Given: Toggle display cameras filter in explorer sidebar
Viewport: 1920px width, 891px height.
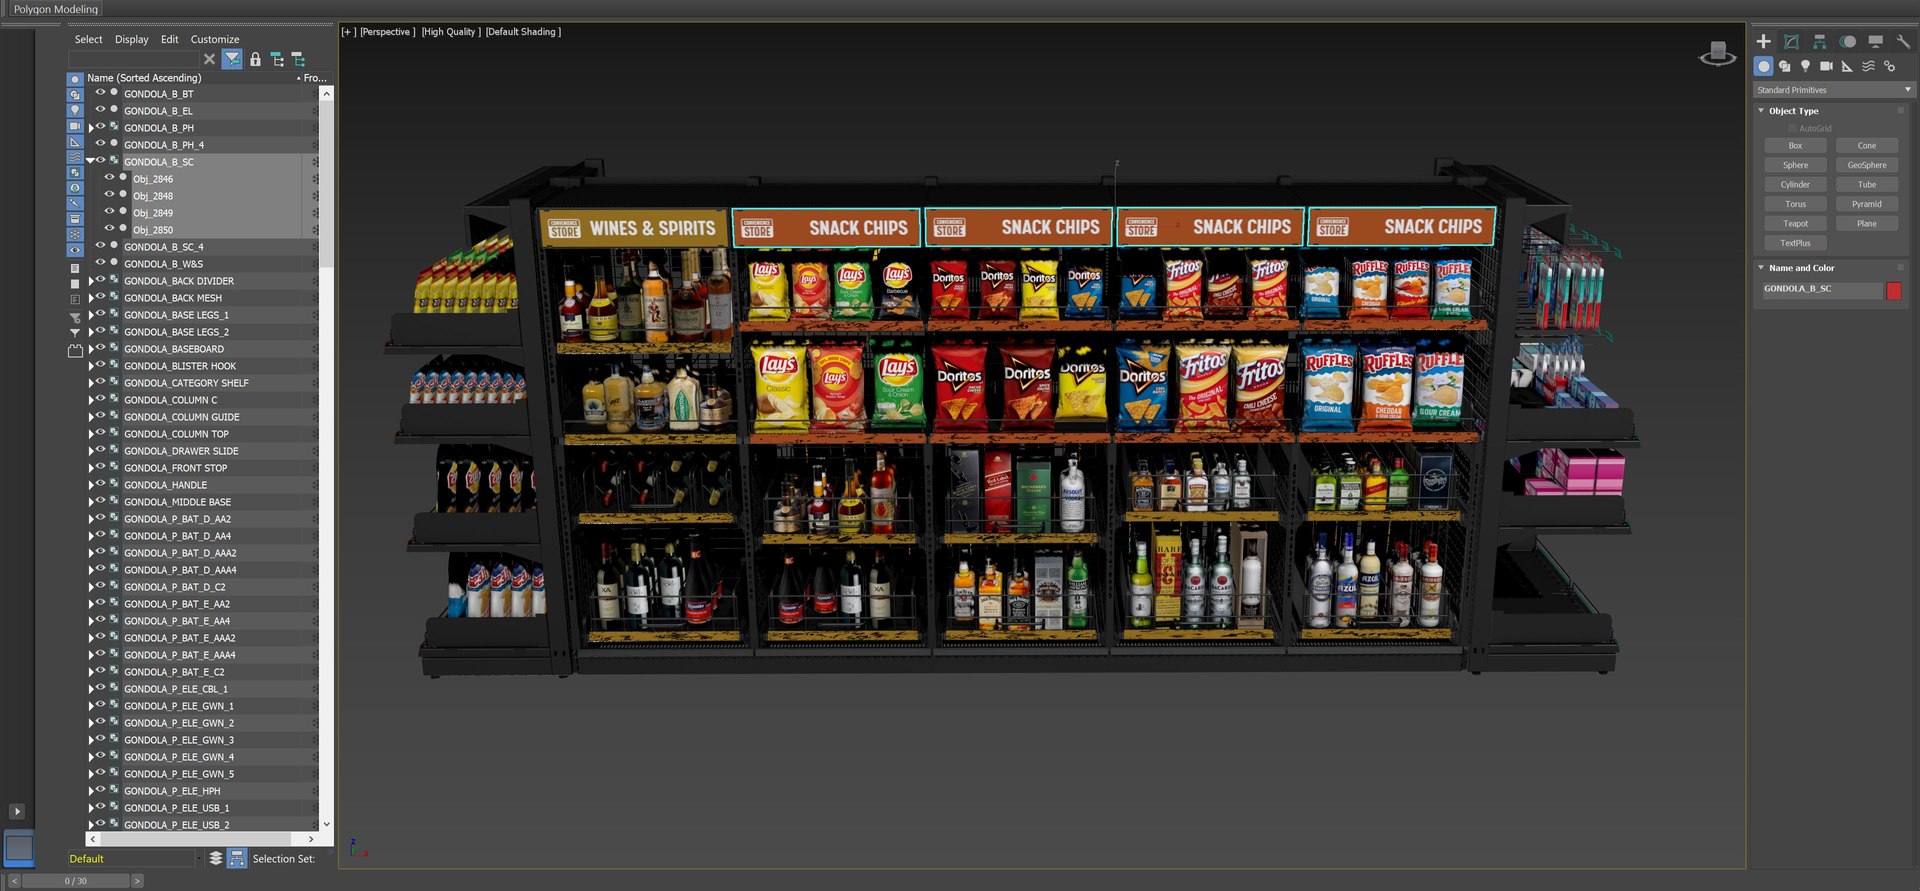Looking at the screenshot, I should pos(75,126).
